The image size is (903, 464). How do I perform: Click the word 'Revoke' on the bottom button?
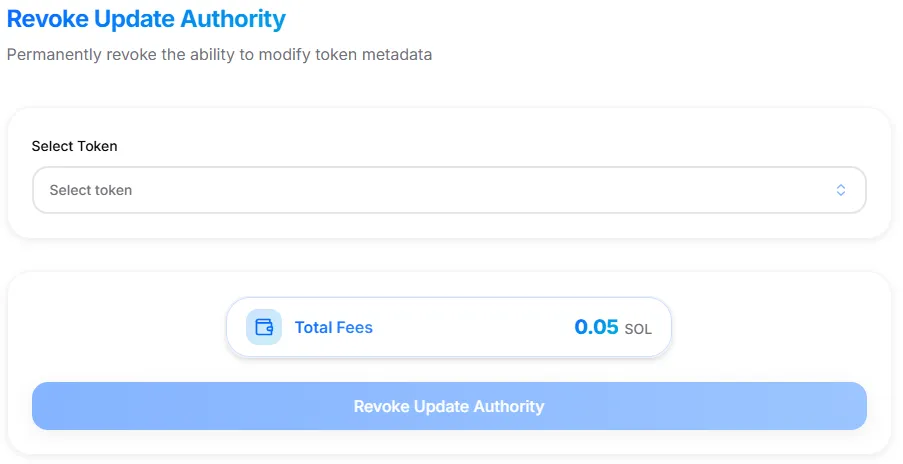coord(381,406)
